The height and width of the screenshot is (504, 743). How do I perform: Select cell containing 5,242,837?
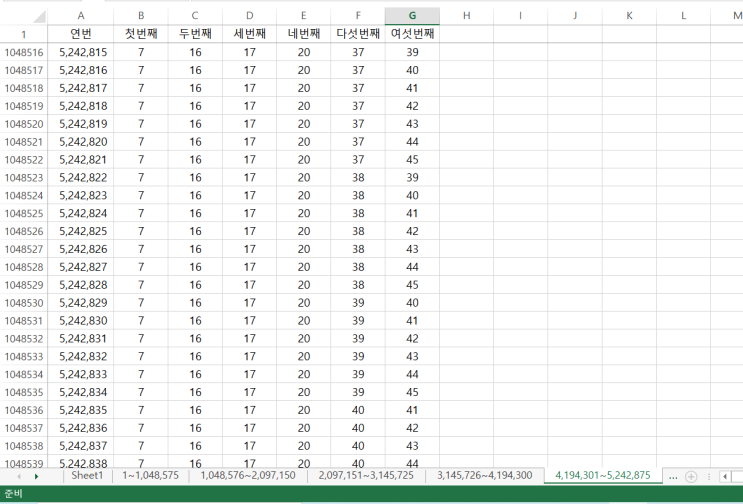click(81, 446)
